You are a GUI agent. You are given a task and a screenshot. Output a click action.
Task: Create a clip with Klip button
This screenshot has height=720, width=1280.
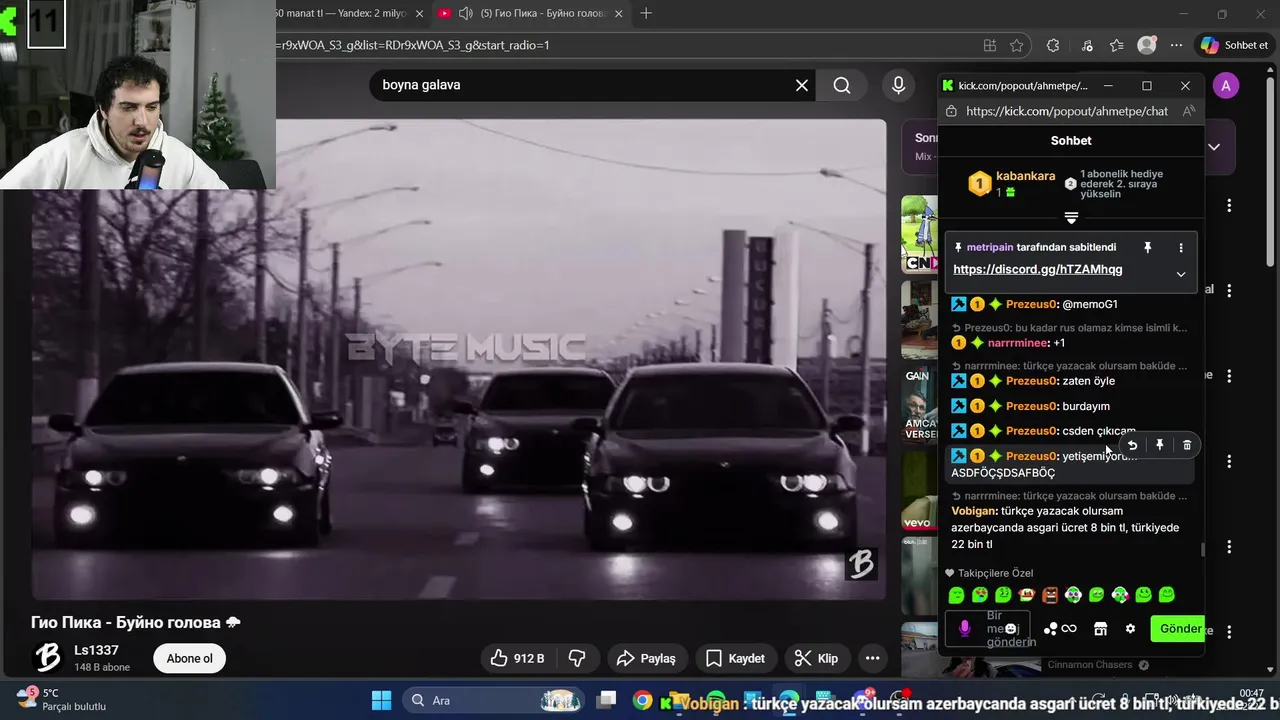pos(816,658)
